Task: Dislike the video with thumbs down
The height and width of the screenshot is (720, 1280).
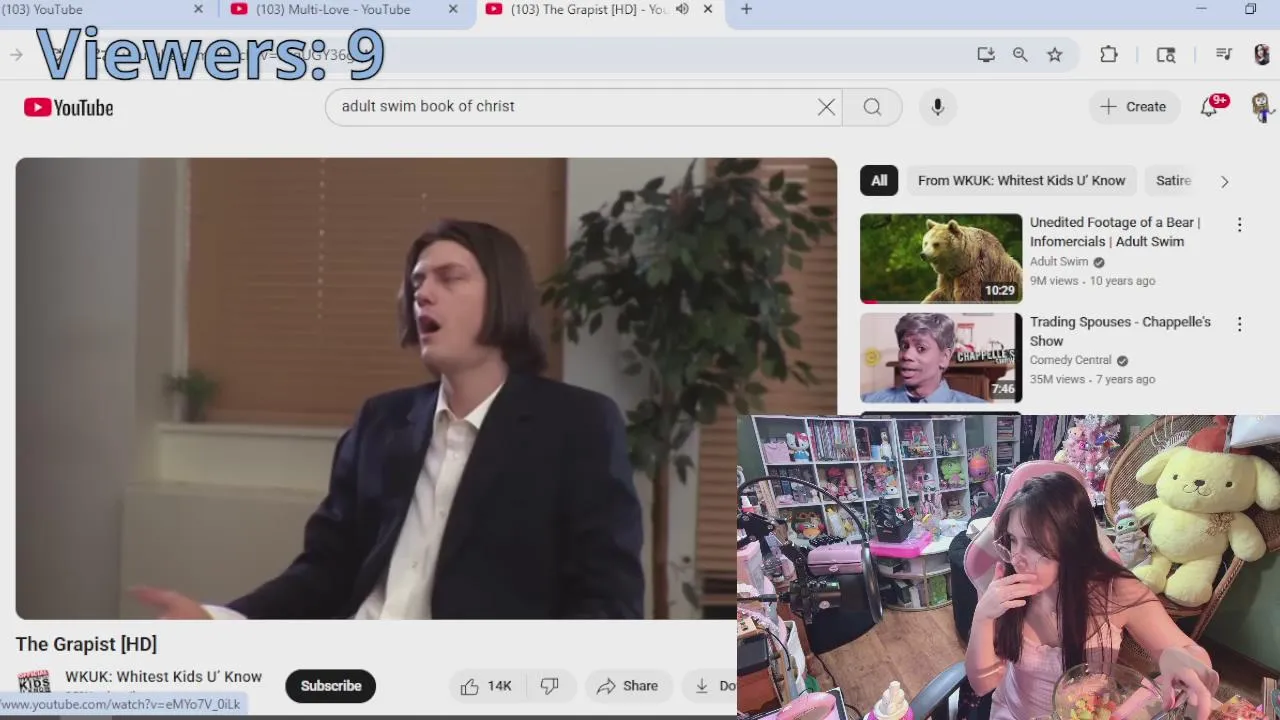Action: [550, 686]
